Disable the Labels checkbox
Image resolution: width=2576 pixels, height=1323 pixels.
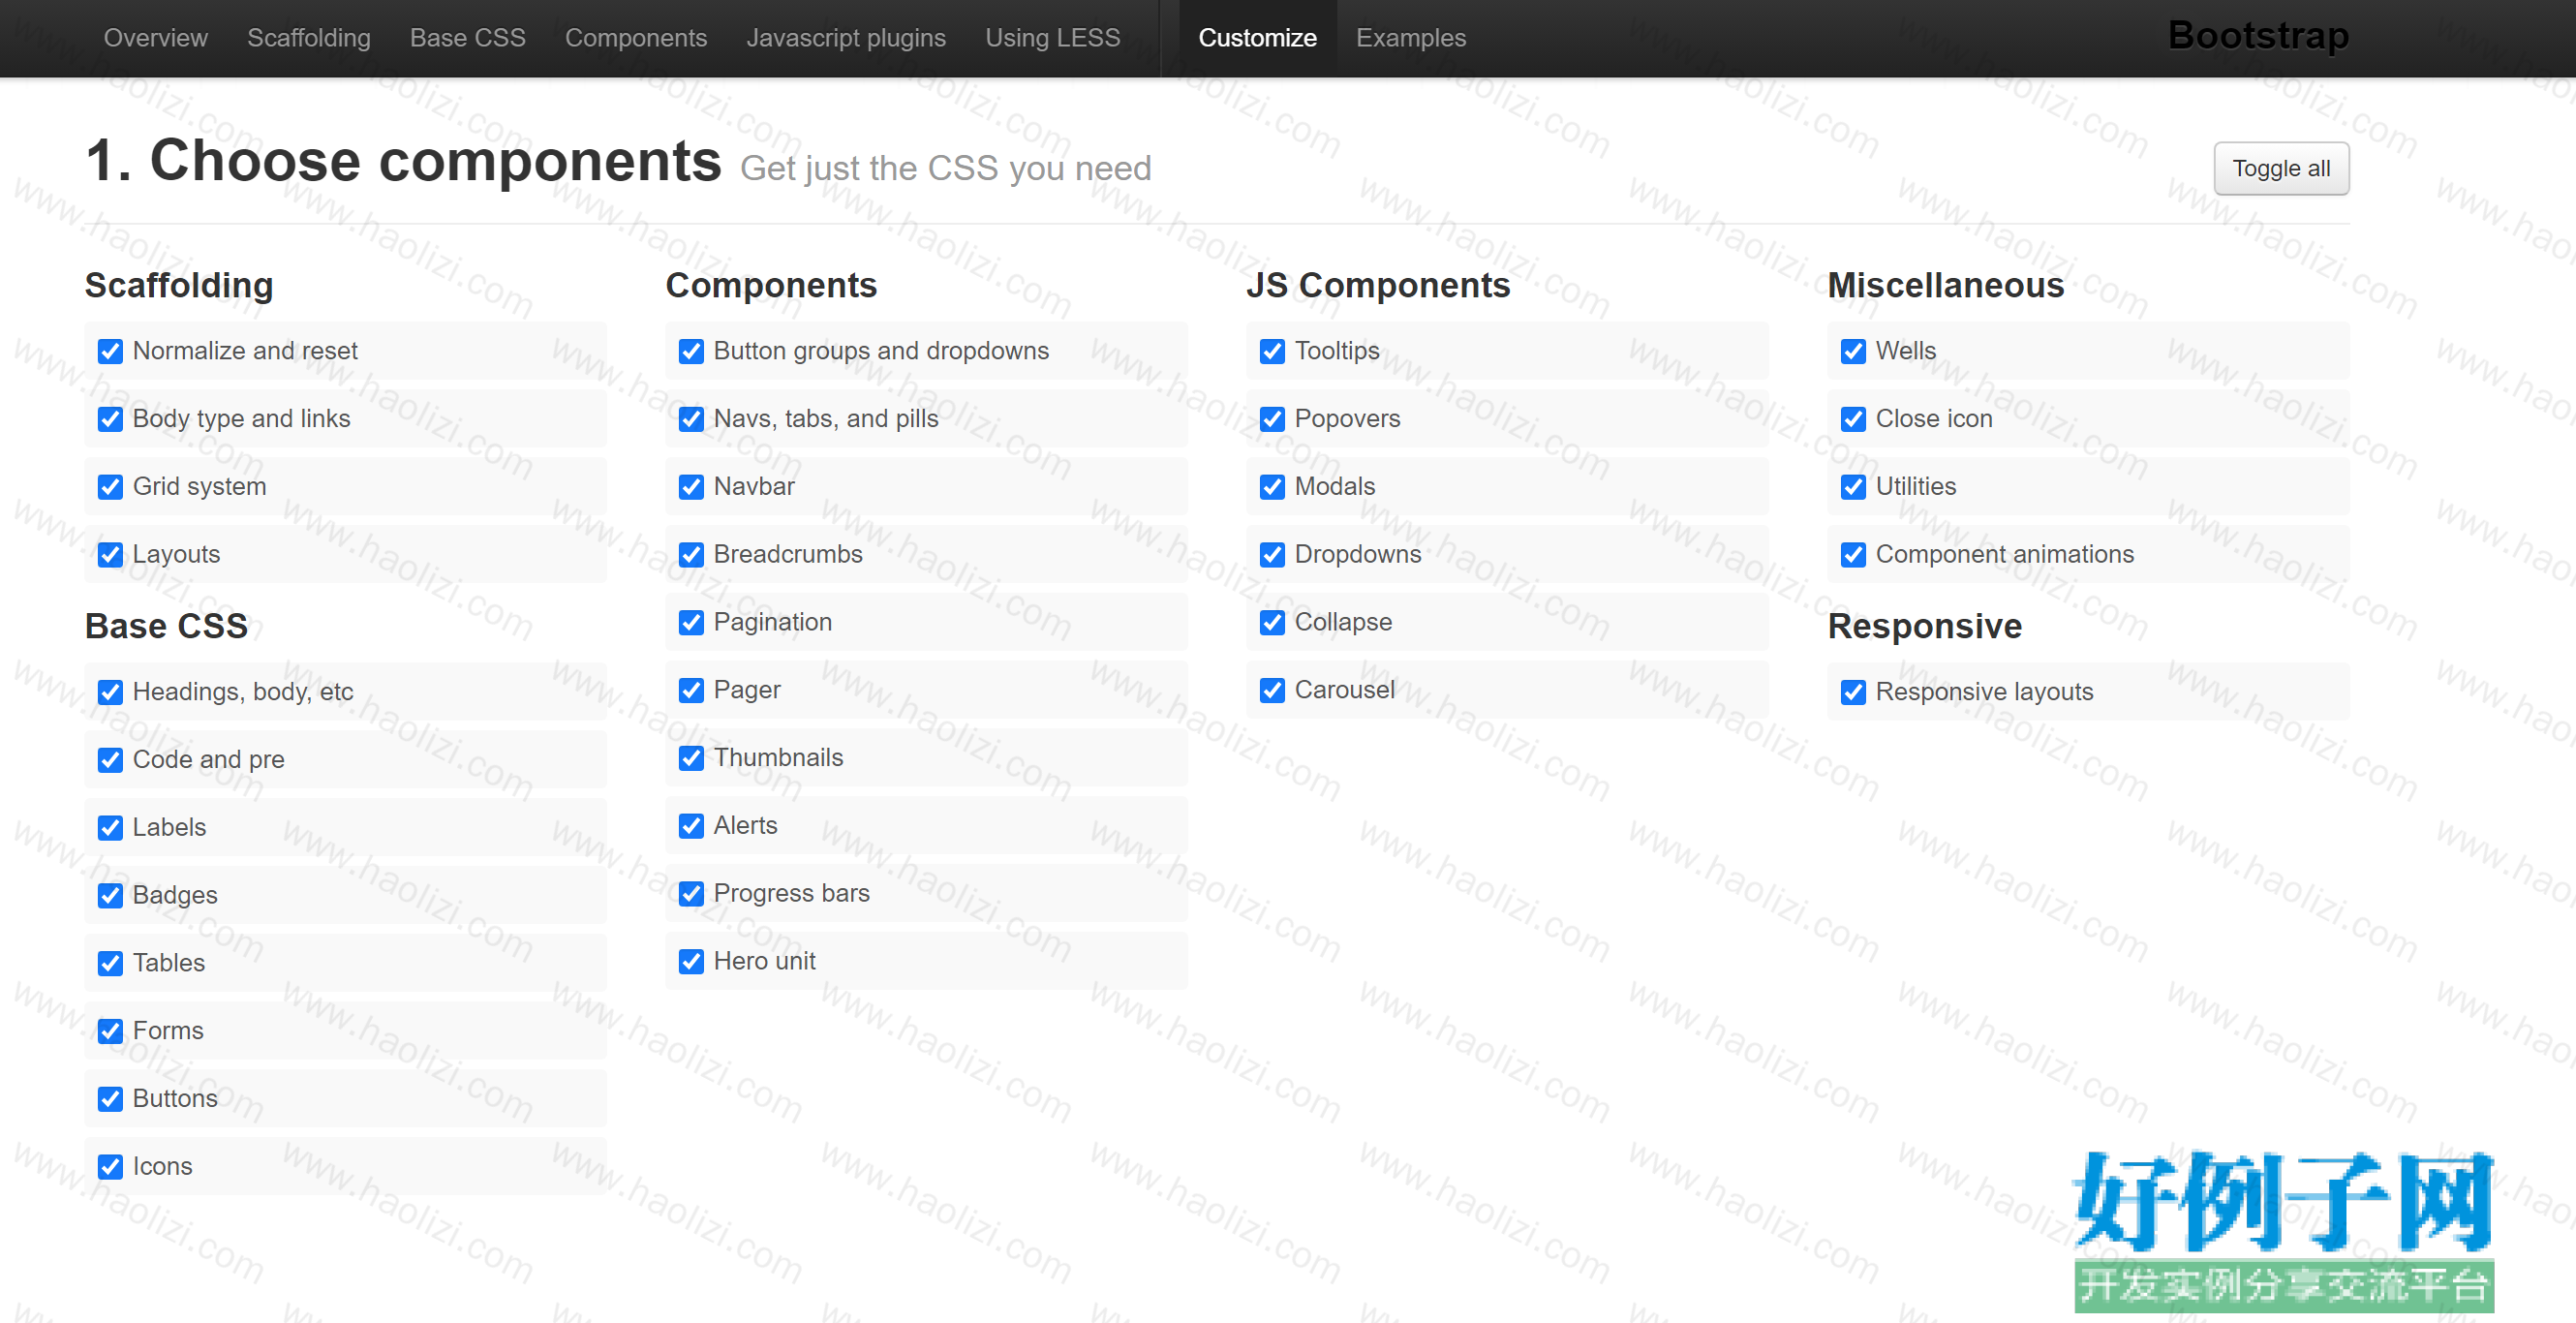click(110, 829)
